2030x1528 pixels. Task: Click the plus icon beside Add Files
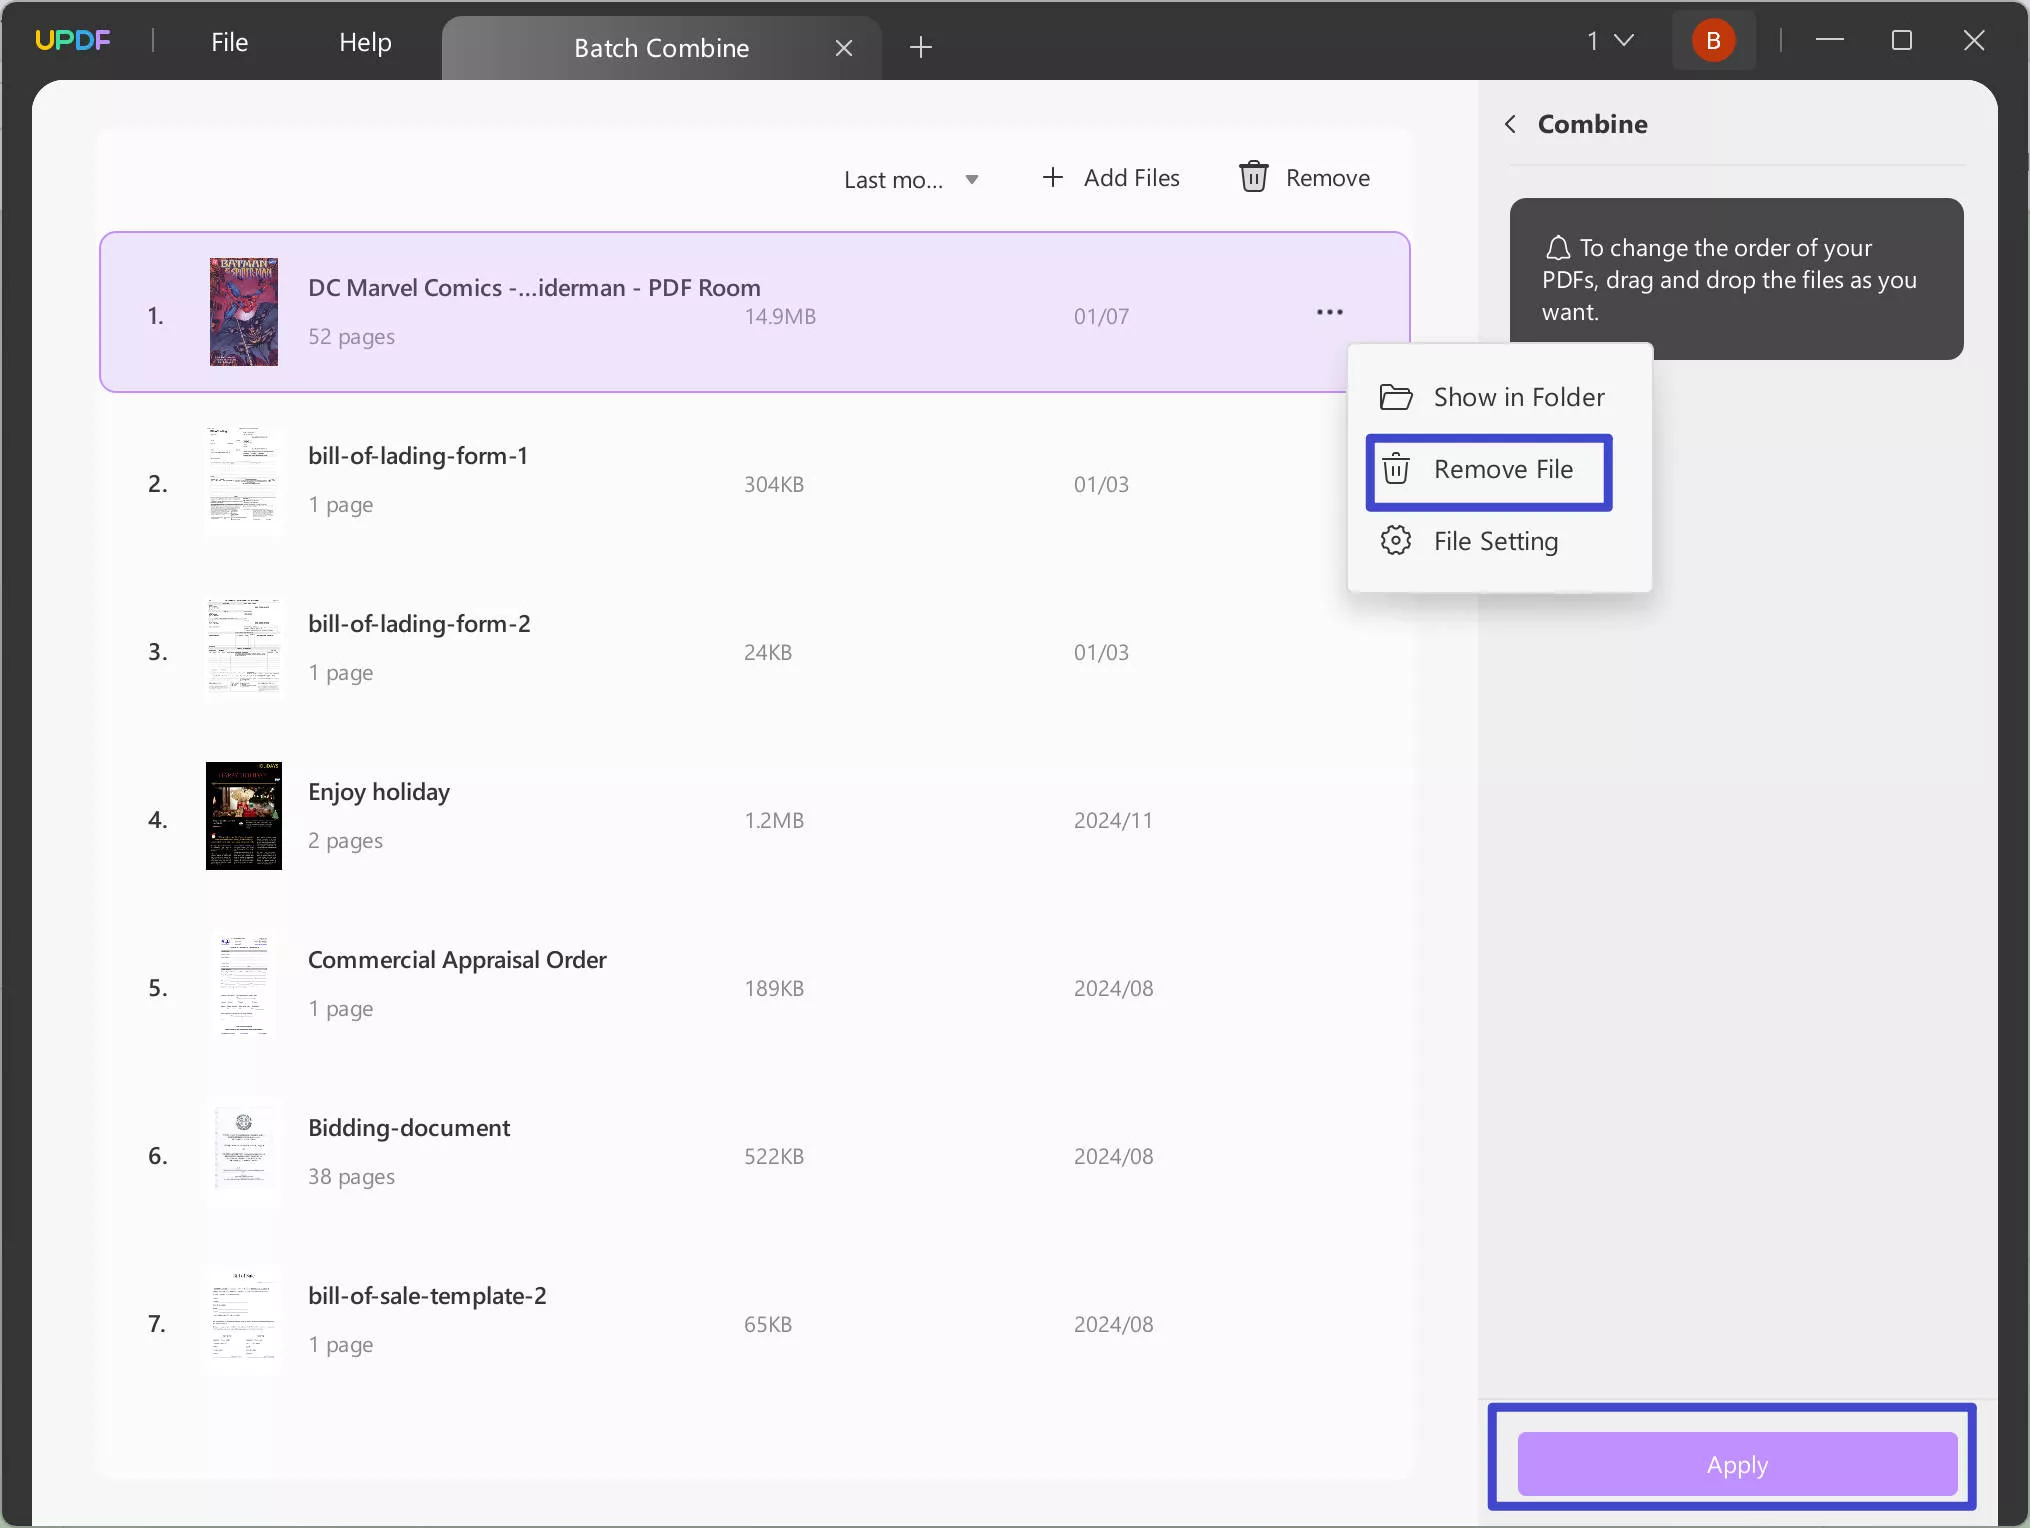coord(1052,177)
